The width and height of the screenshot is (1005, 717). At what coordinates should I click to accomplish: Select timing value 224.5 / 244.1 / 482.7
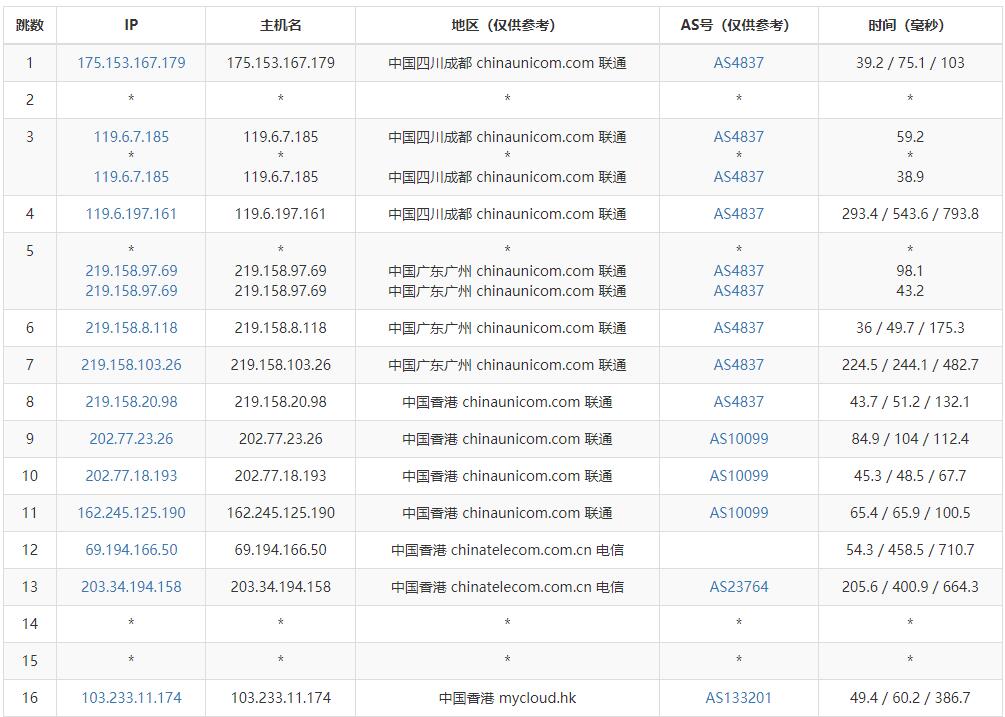pyautogui.click(x=910, y=365)
